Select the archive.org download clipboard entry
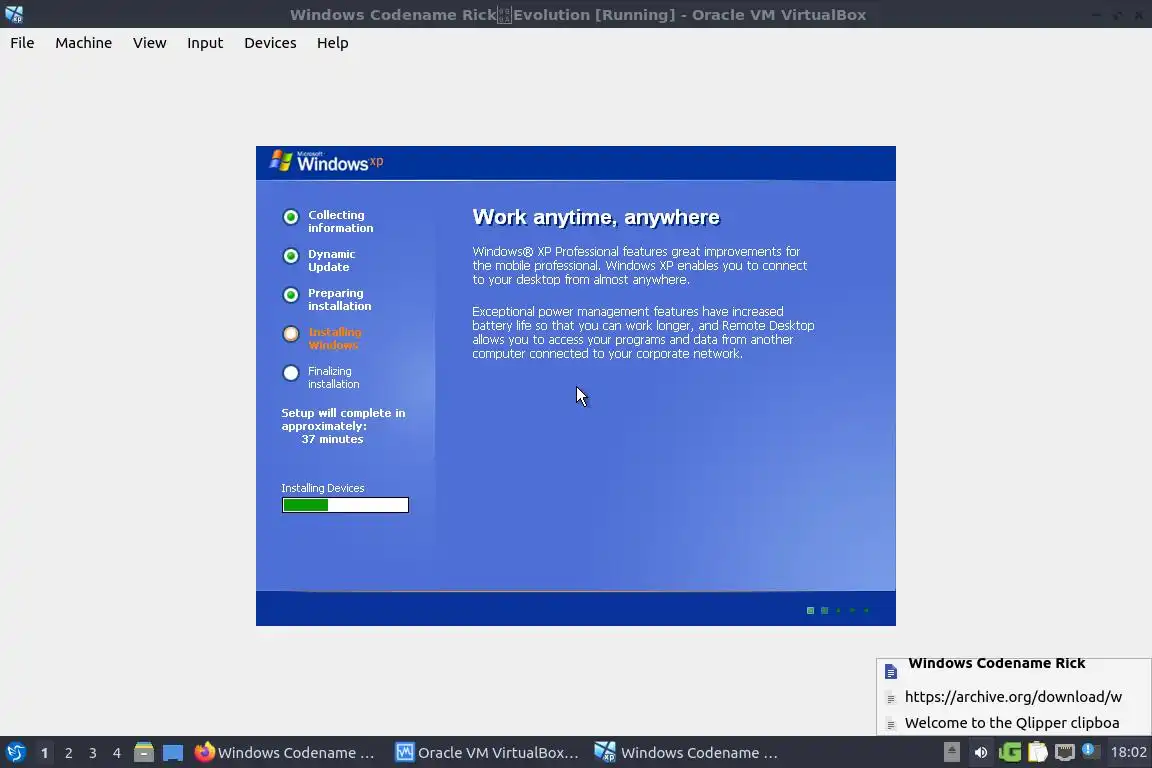1152x768 pixels. 1014,697
